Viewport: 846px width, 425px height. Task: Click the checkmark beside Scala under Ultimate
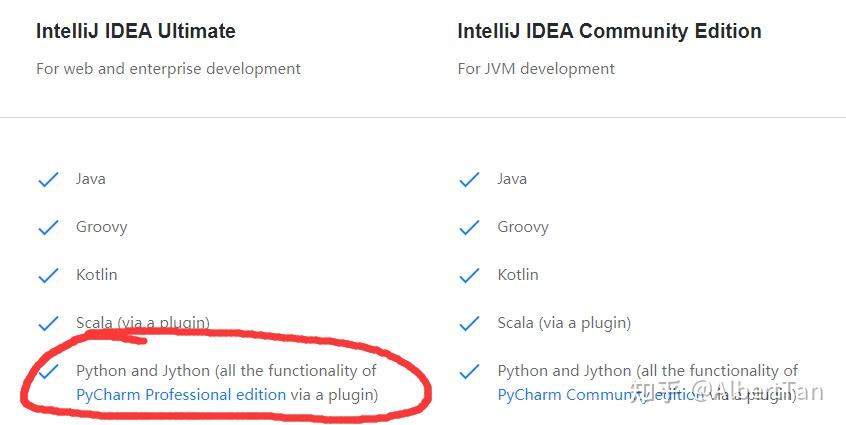[x=48, y=324]
